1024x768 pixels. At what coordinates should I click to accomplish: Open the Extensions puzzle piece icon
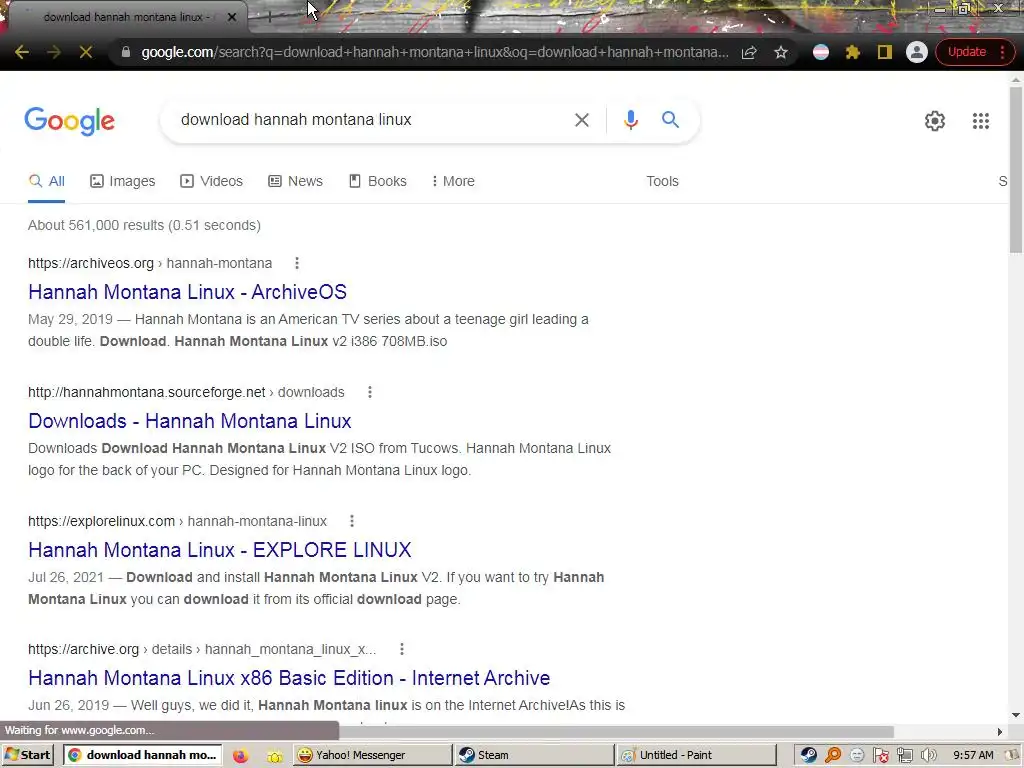click(x=852, y=52)
